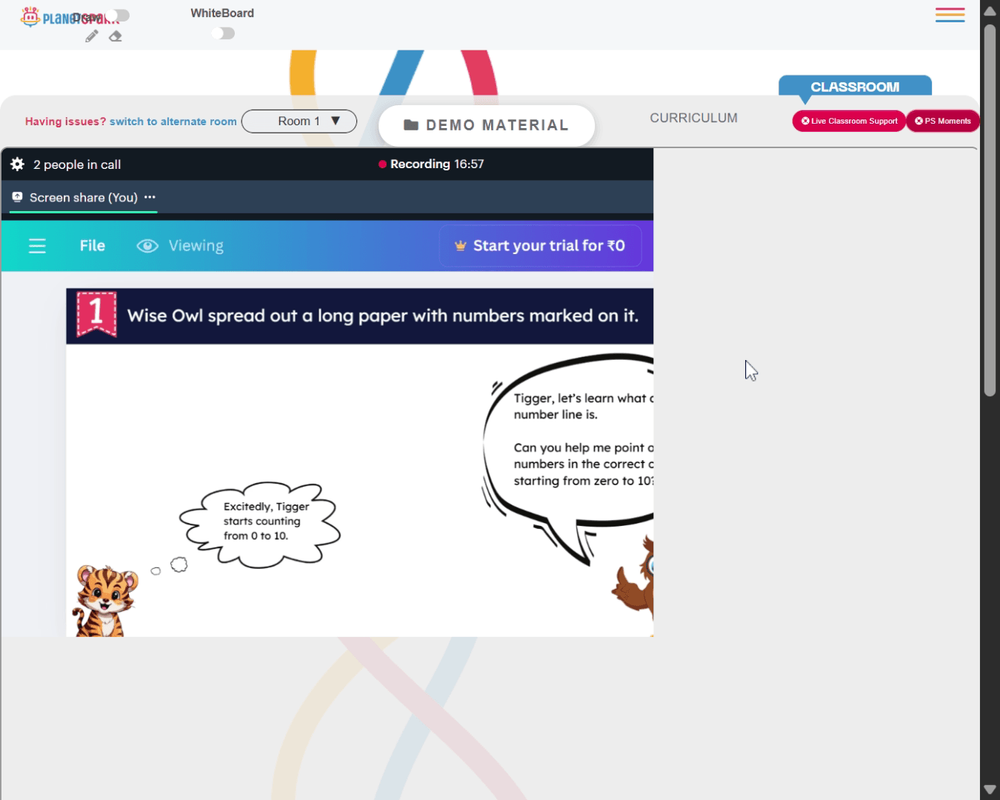Click the red recording indicator dot

tap(382, 165)
